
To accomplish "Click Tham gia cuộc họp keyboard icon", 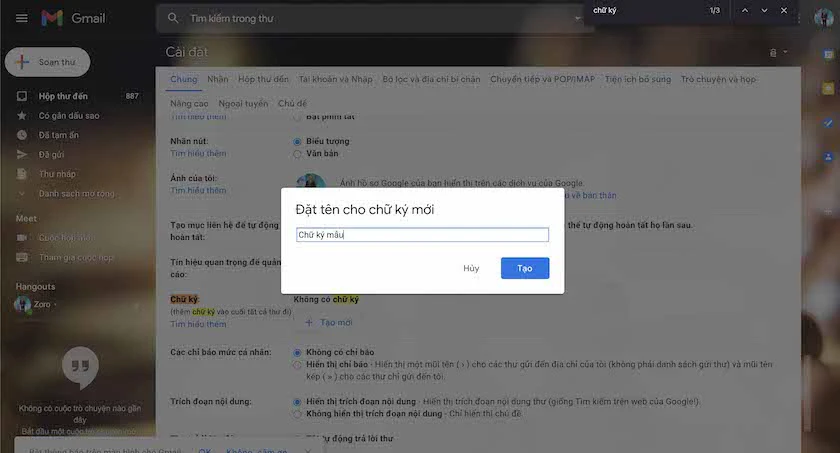I will coord(22,258).
